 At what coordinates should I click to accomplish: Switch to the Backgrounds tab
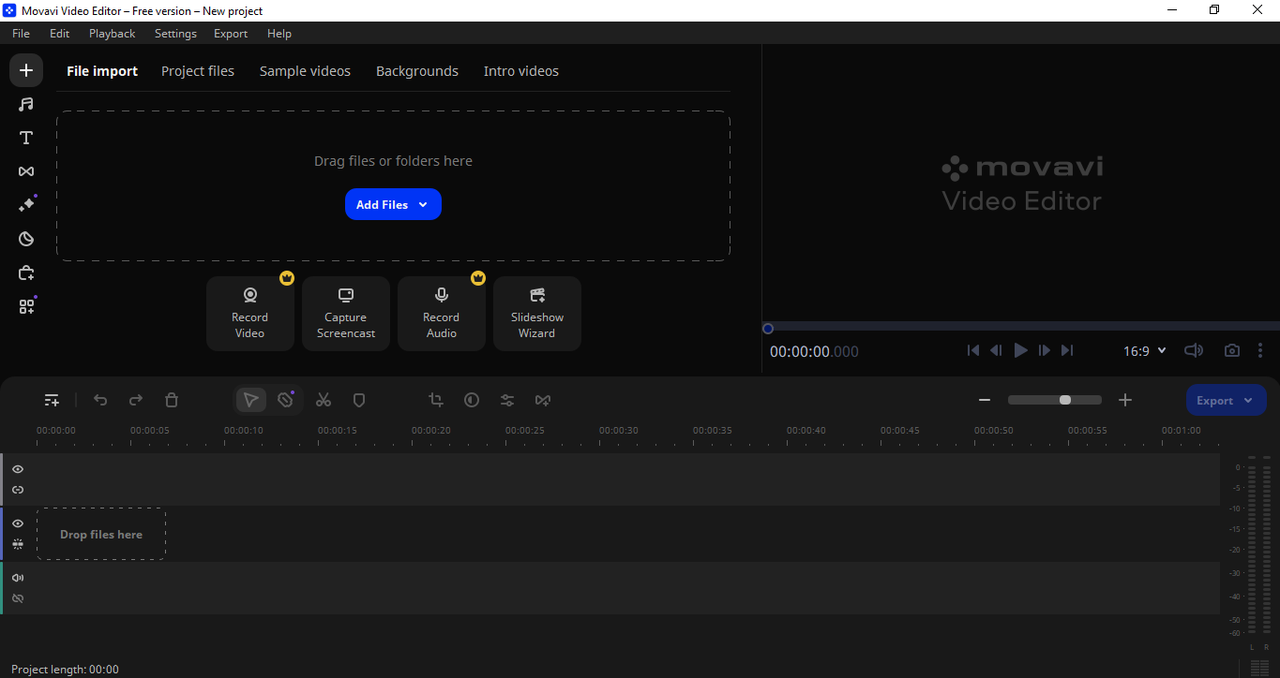[x=417, y=71]
